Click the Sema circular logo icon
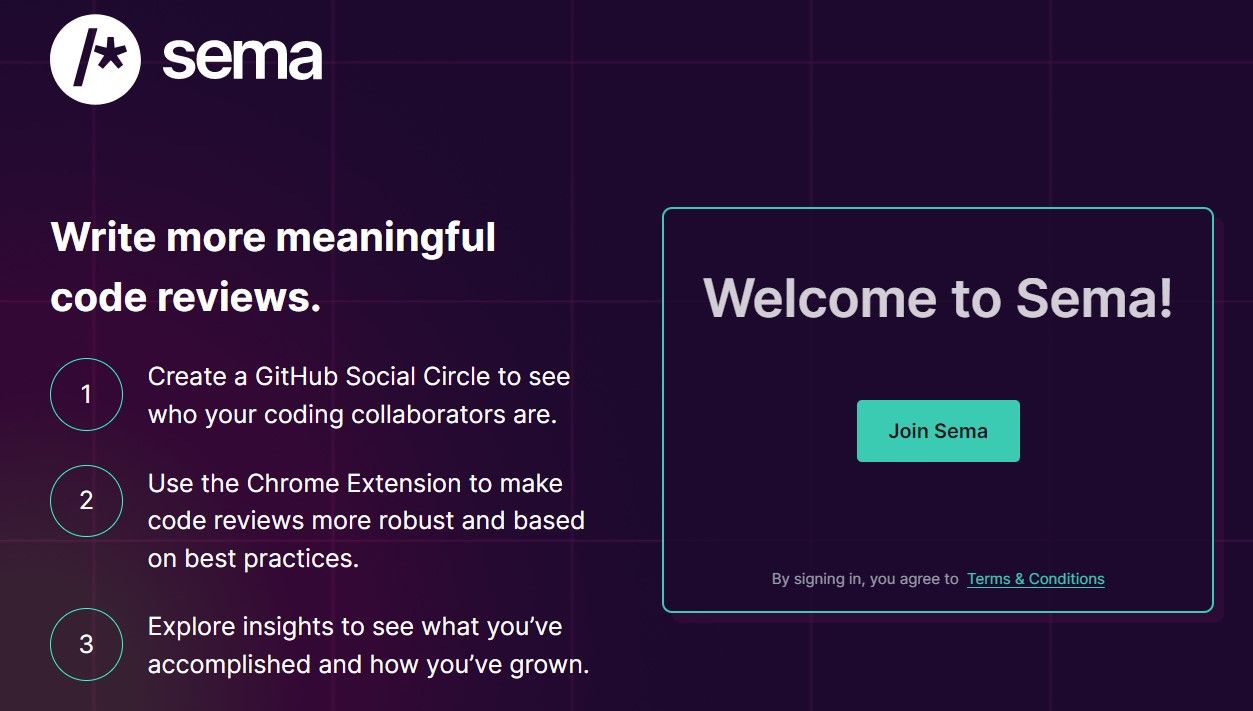 (95, 59)
